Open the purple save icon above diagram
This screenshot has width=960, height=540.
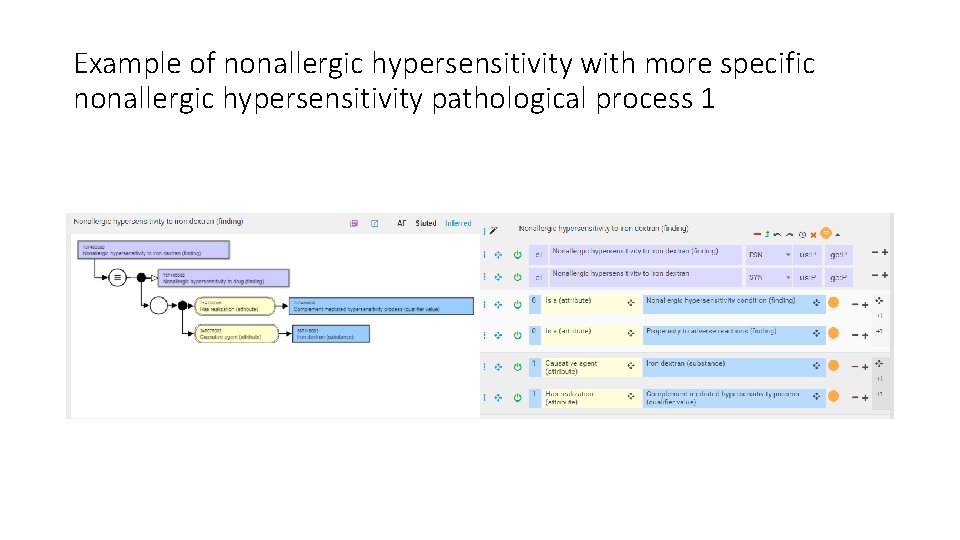[x=354, y=224]
